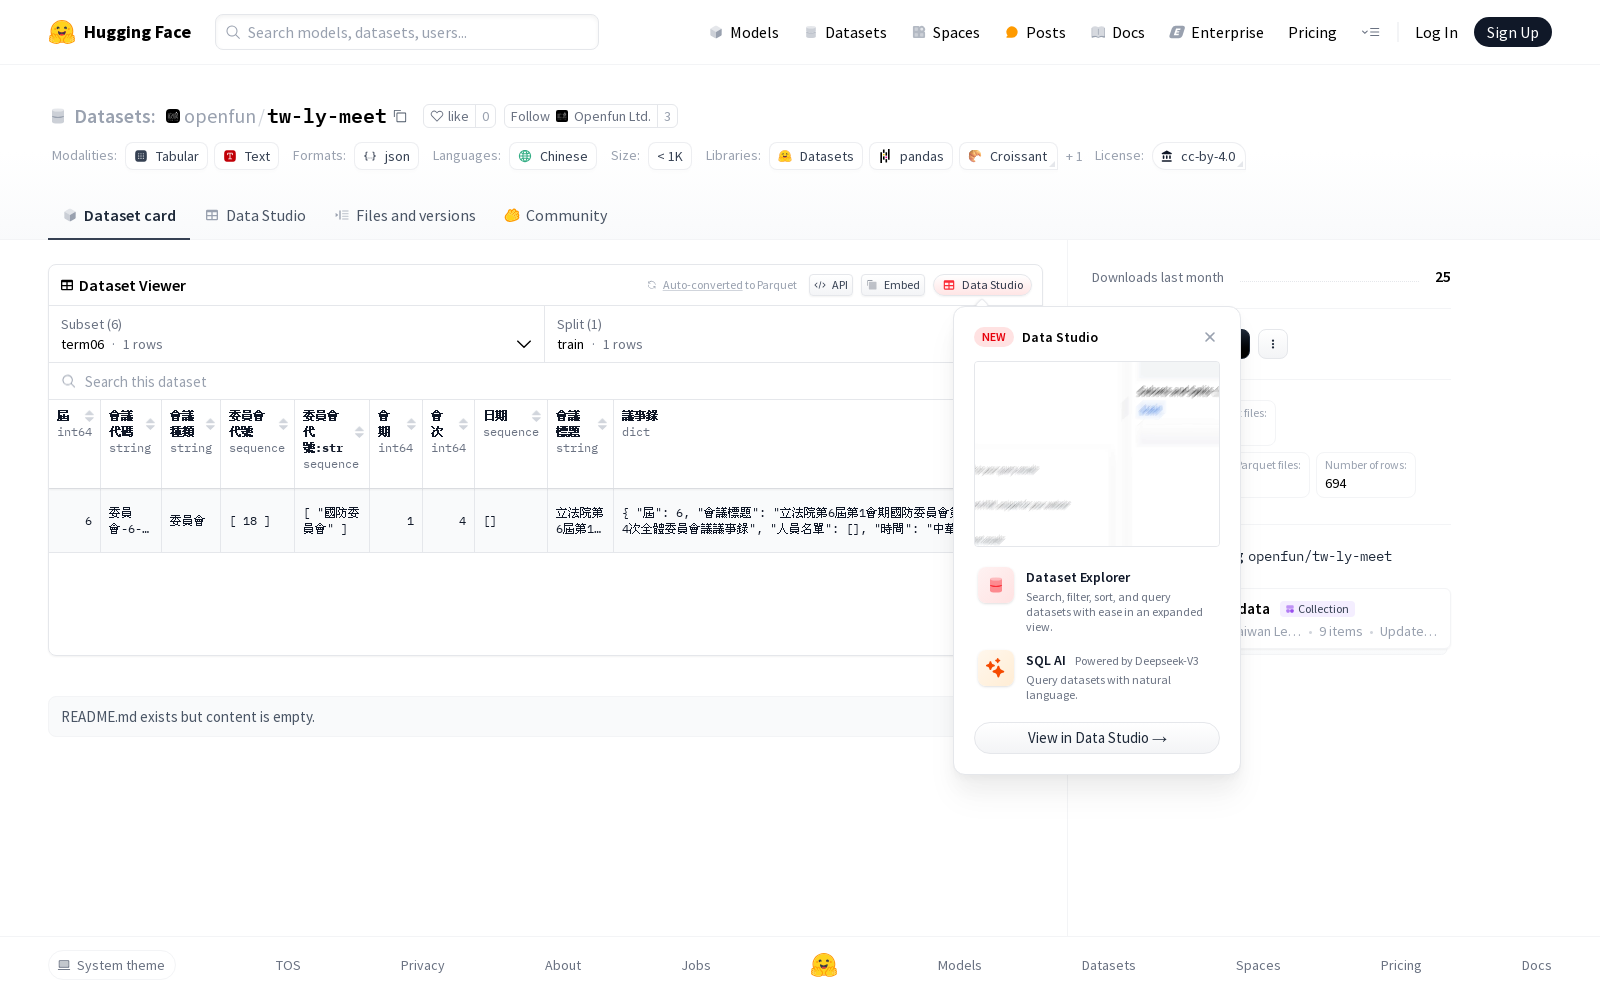This screenshot has width=1600, height=1000.
Task: Select the Chinese language tag
Action: (x=553, y=156)
